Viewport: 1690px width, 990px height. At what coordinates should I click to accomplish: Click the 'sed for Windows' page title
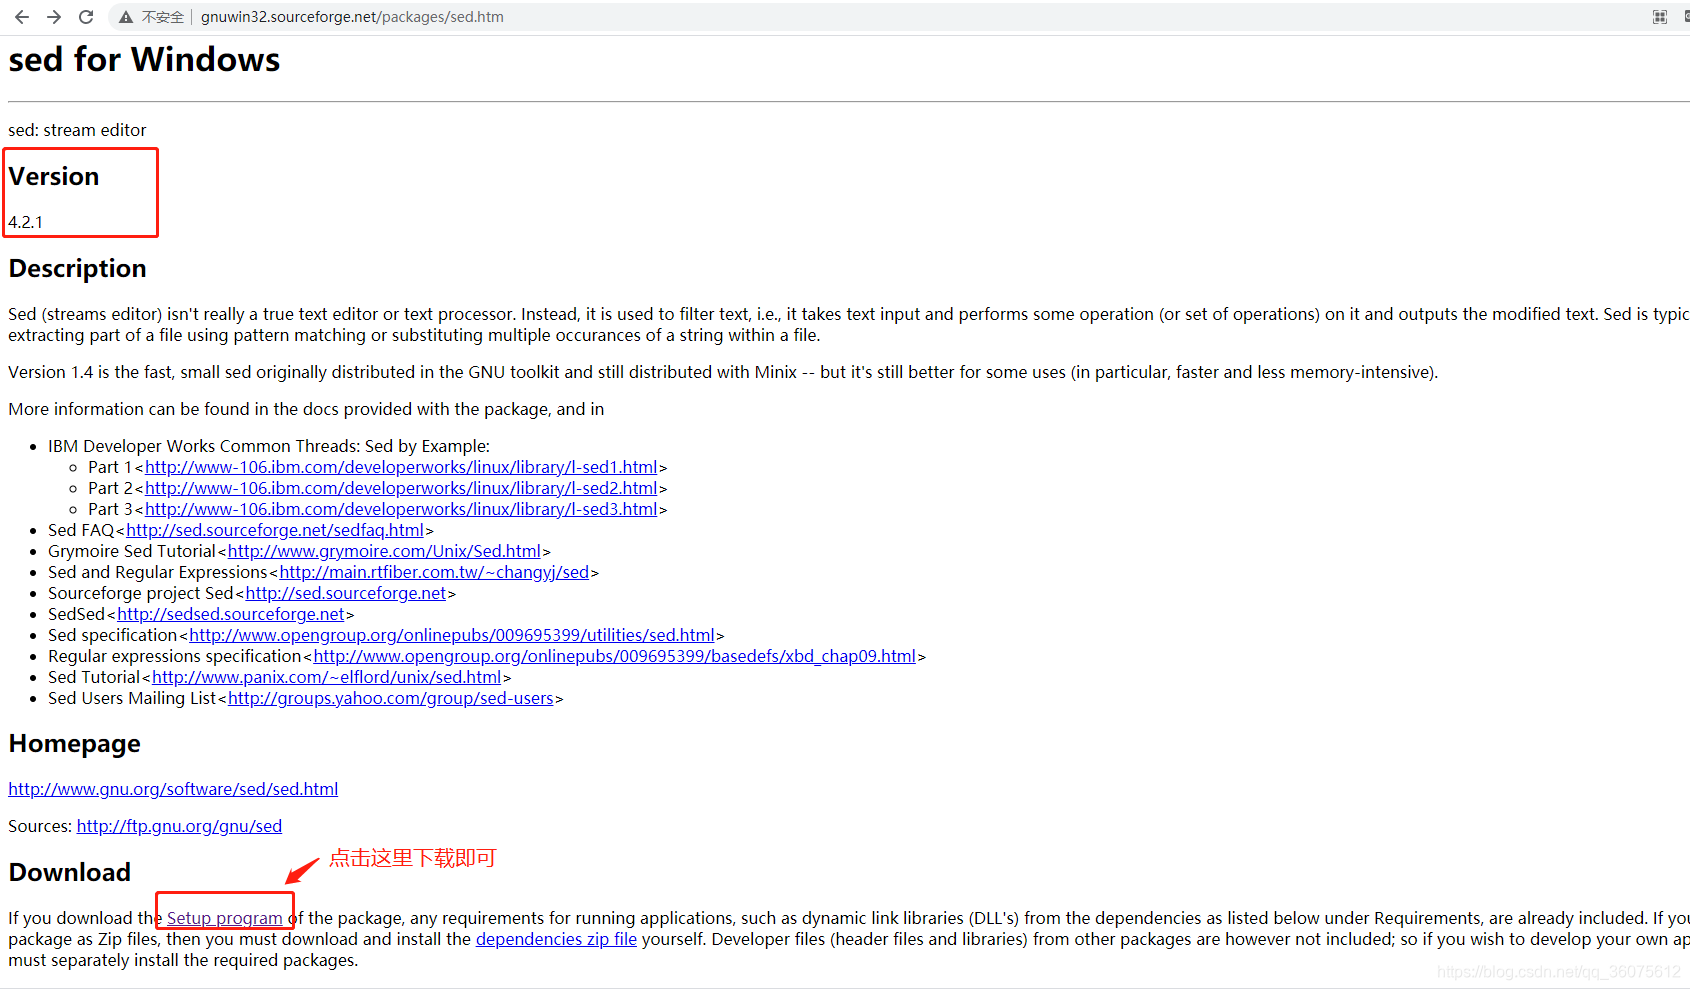pyautogui.click(x=144, y=59)
